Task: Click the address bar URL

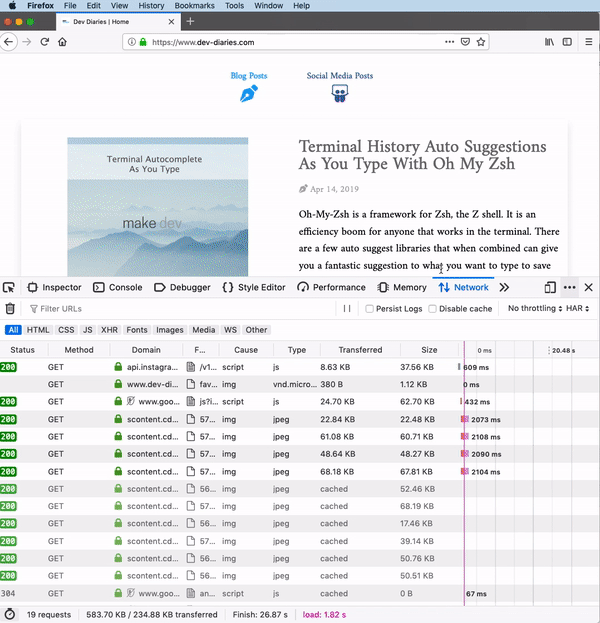Action: (x=203, y=42)
